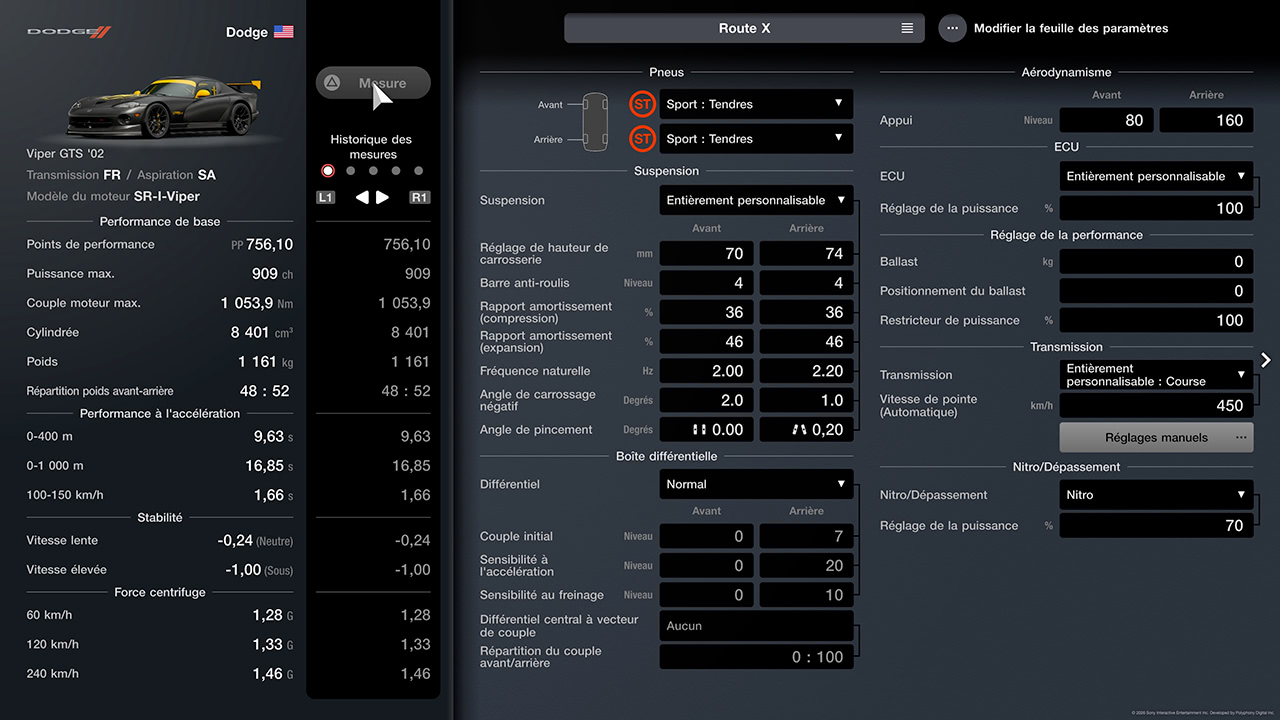Select the fourth measurement history dot
Screen dimensions: 1280x720
point(396,171)
